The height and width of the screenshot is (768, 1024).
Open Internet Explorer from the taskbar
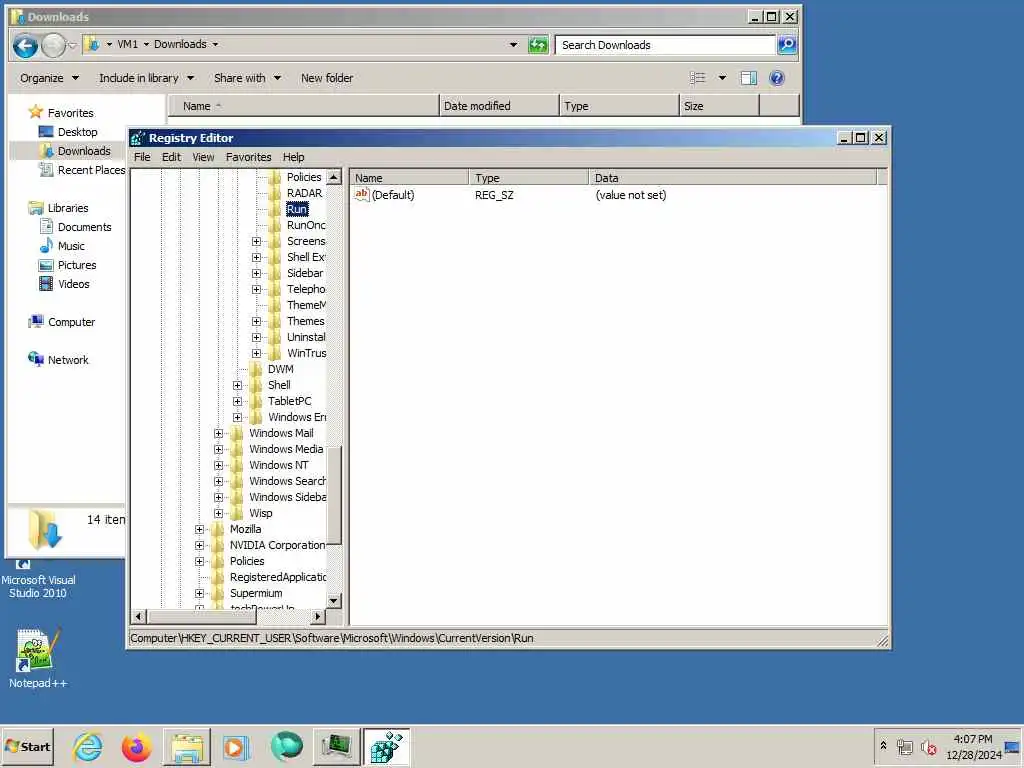coord(88,746)
